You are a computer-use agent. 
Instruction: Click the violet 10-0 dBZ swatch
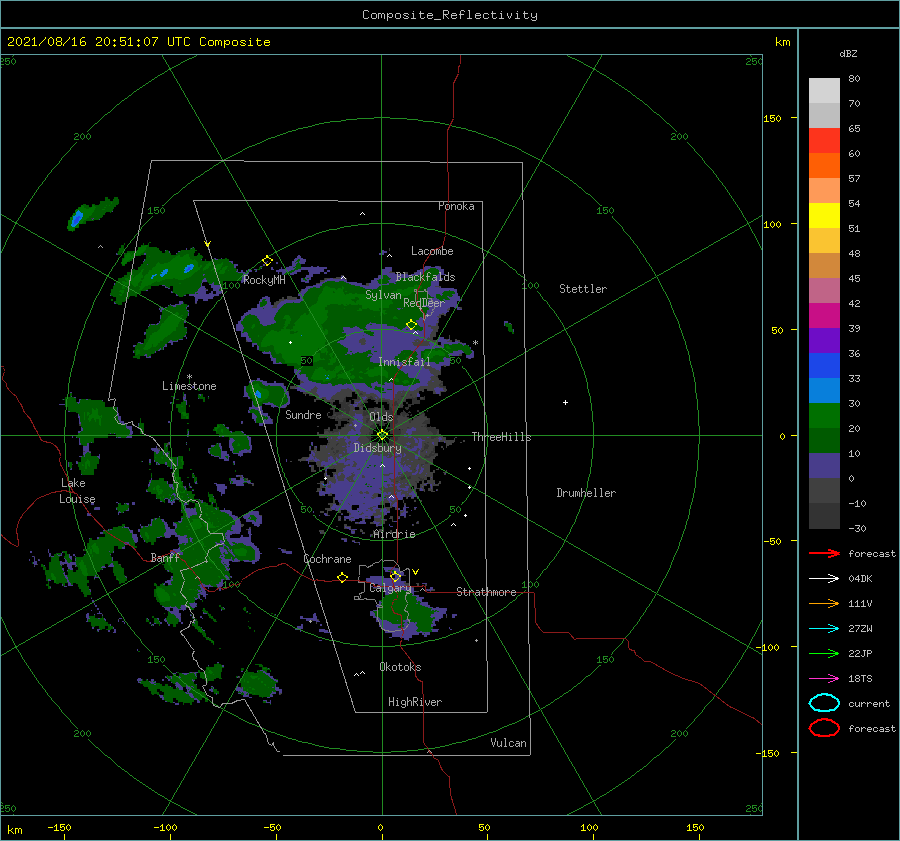pos(824,466)
